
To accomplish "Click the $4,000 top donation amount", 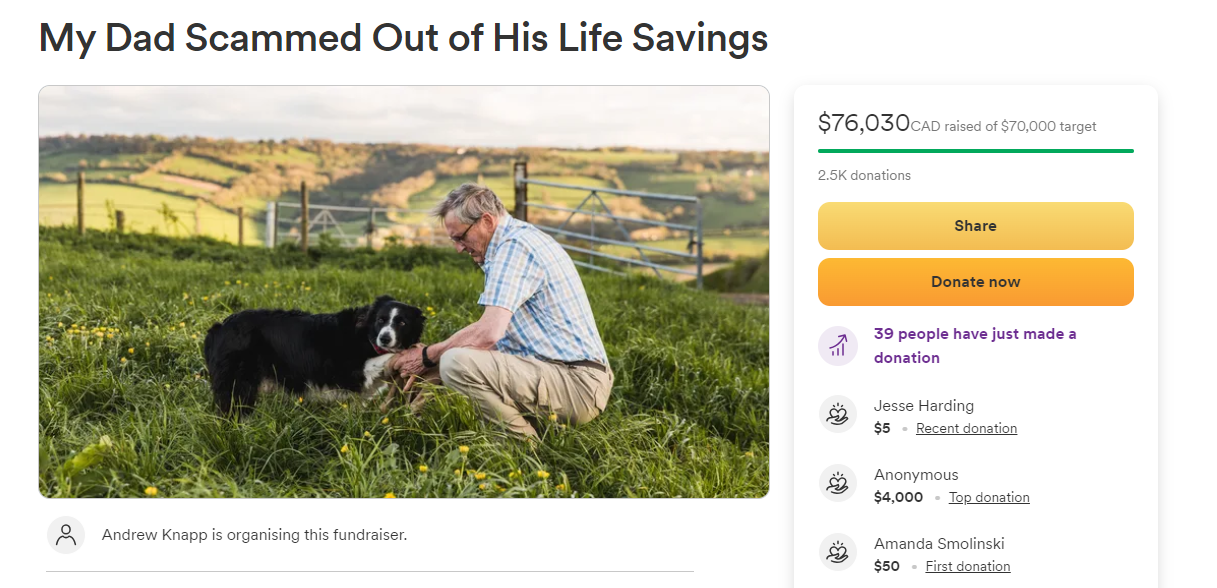I will point(898,497).
